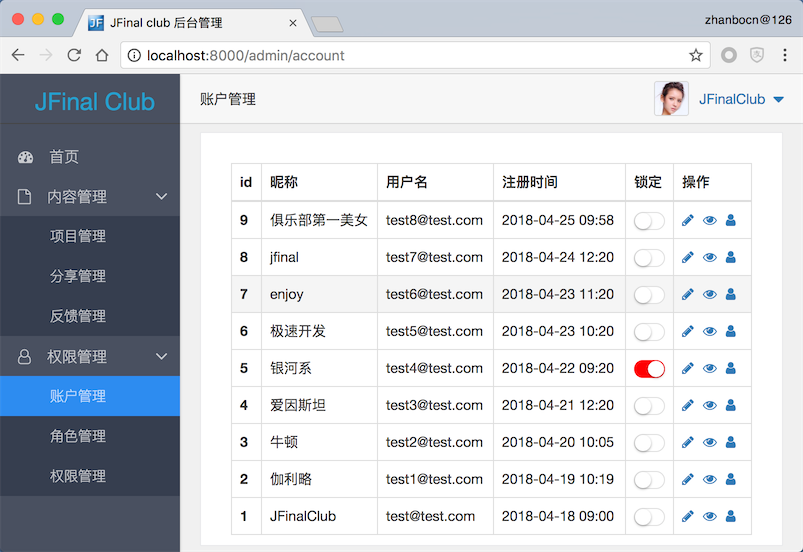Click the zhanbocn@126 Chrome profile button
This screenshot has height=552, width=803.
(748, 20)
